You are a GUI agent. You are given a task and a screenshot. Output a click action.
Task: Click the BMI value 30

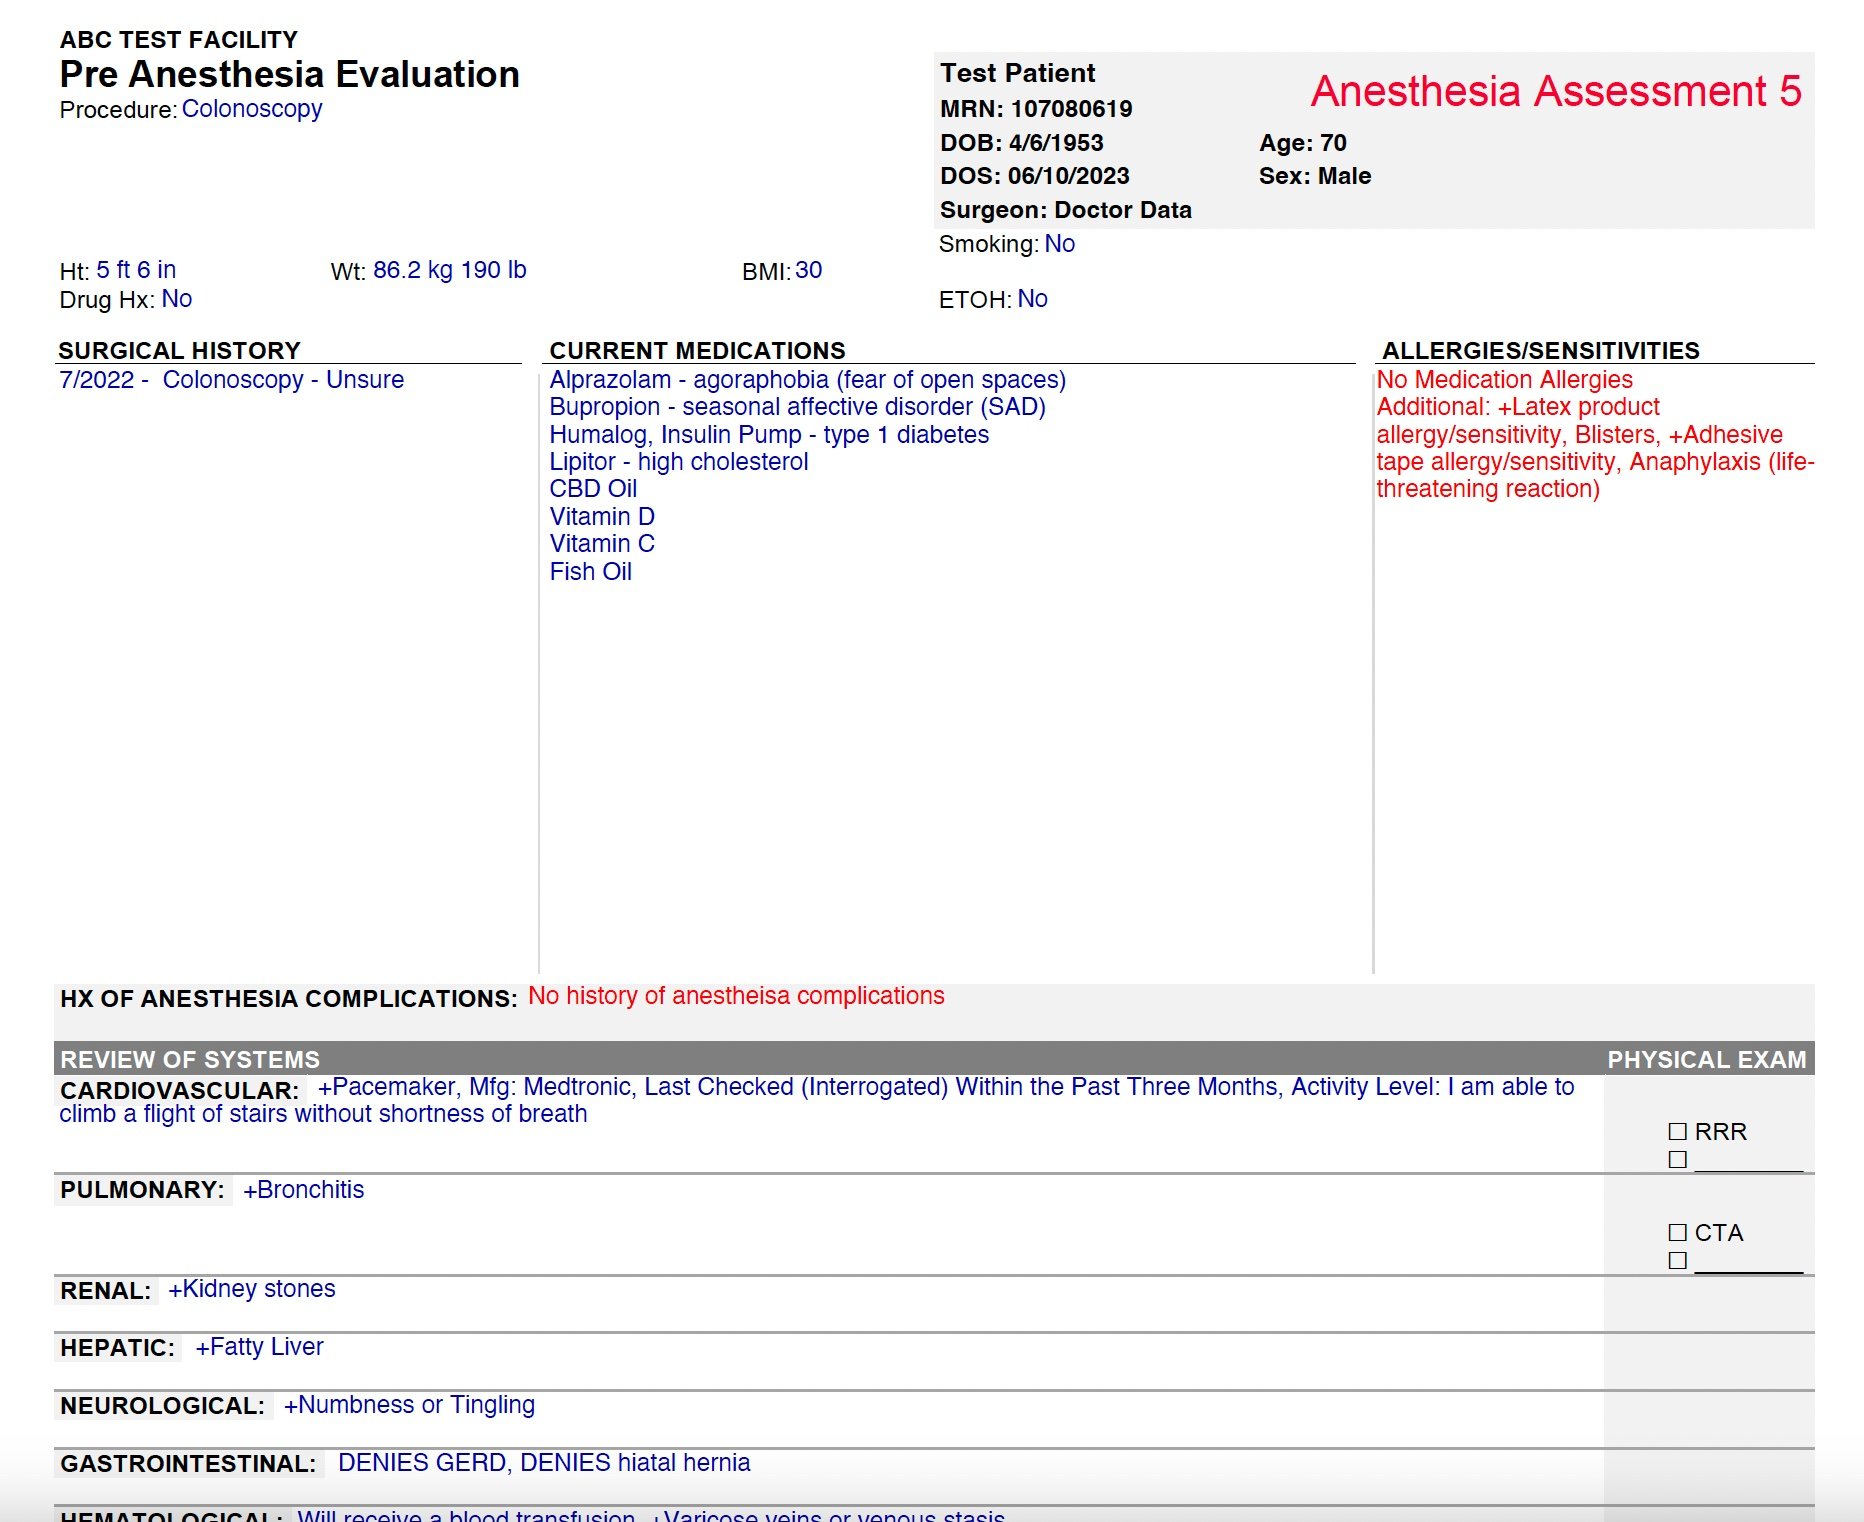[809, 270]
